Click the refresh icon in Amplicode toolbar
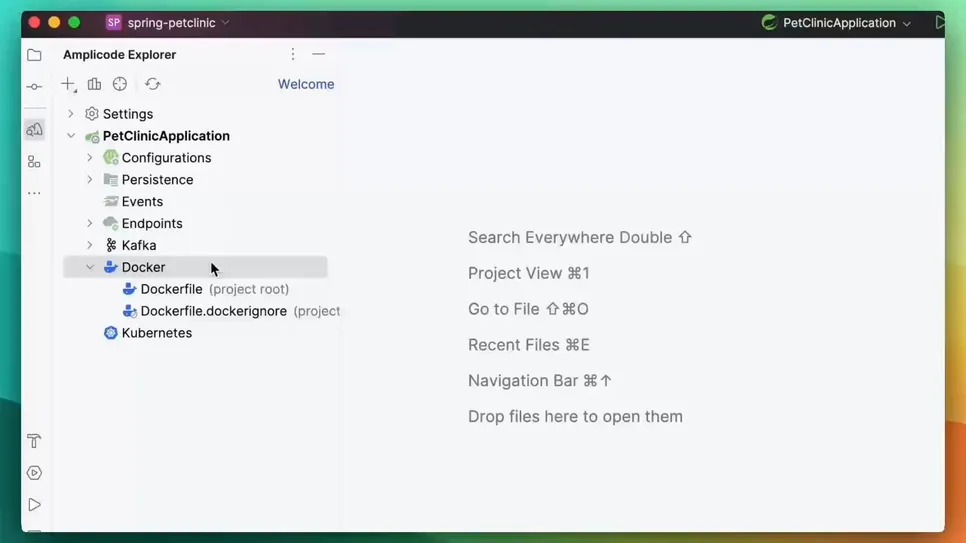Viewport: 966px width, 543px height. point(152,84)
